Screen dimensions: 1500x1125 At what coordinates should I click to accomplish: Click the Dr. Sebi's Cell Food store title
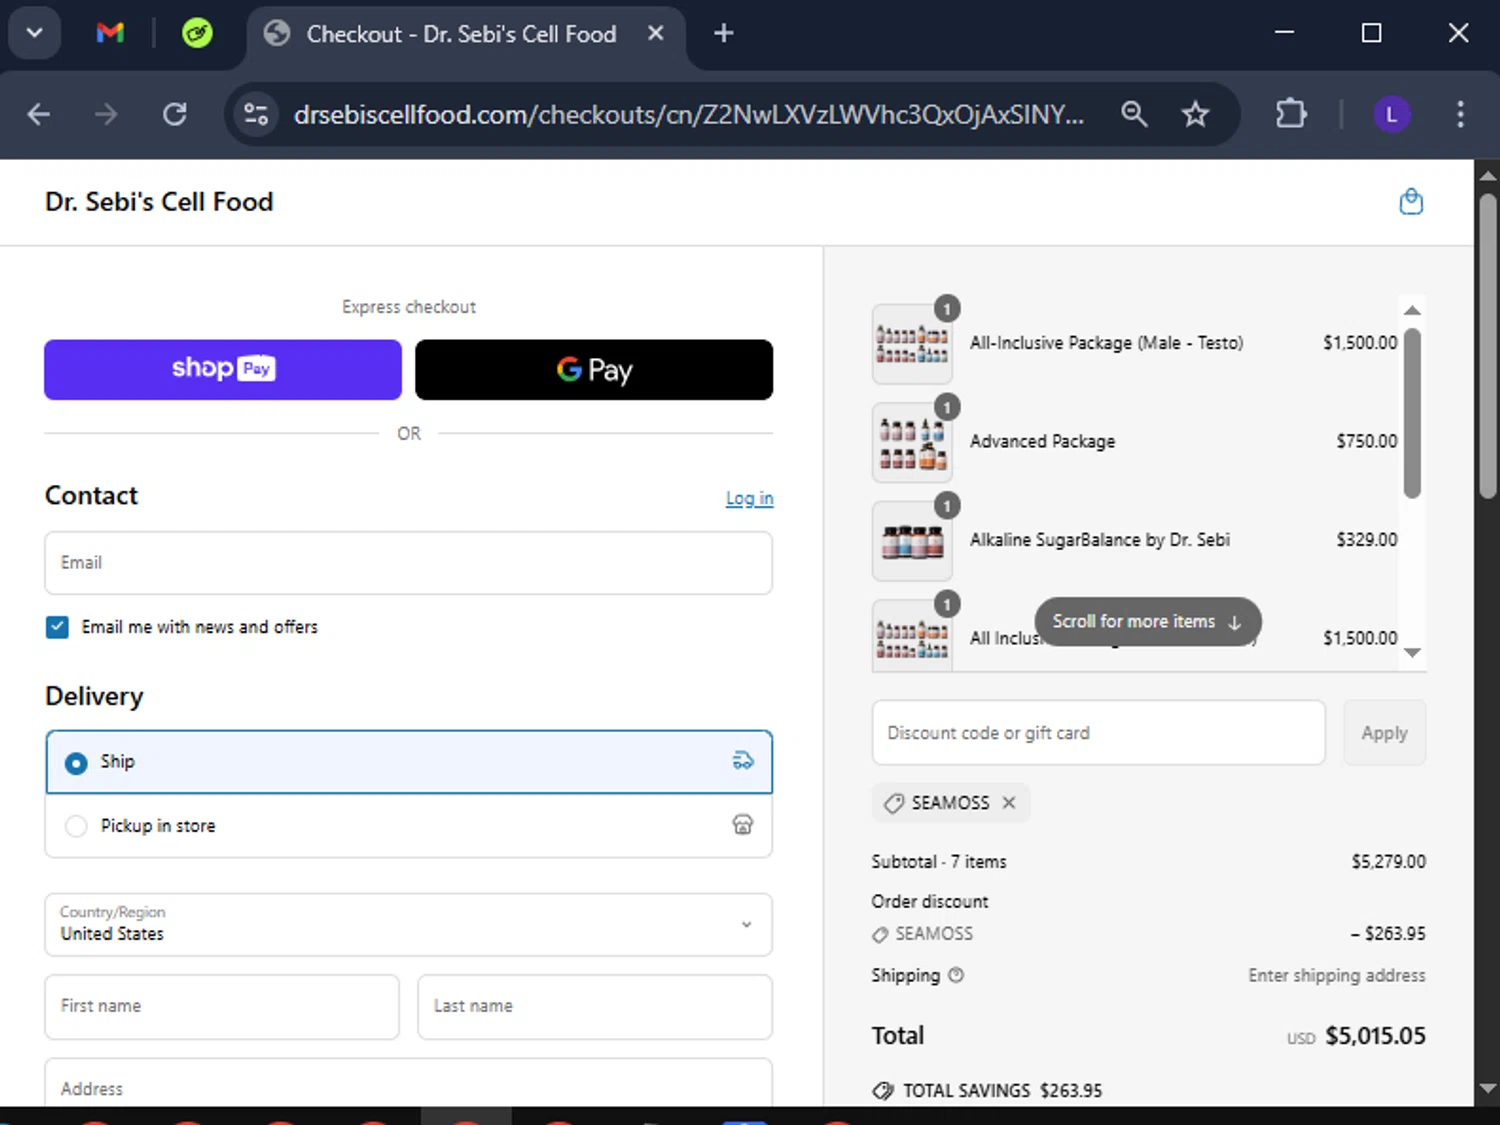(159, 202)
